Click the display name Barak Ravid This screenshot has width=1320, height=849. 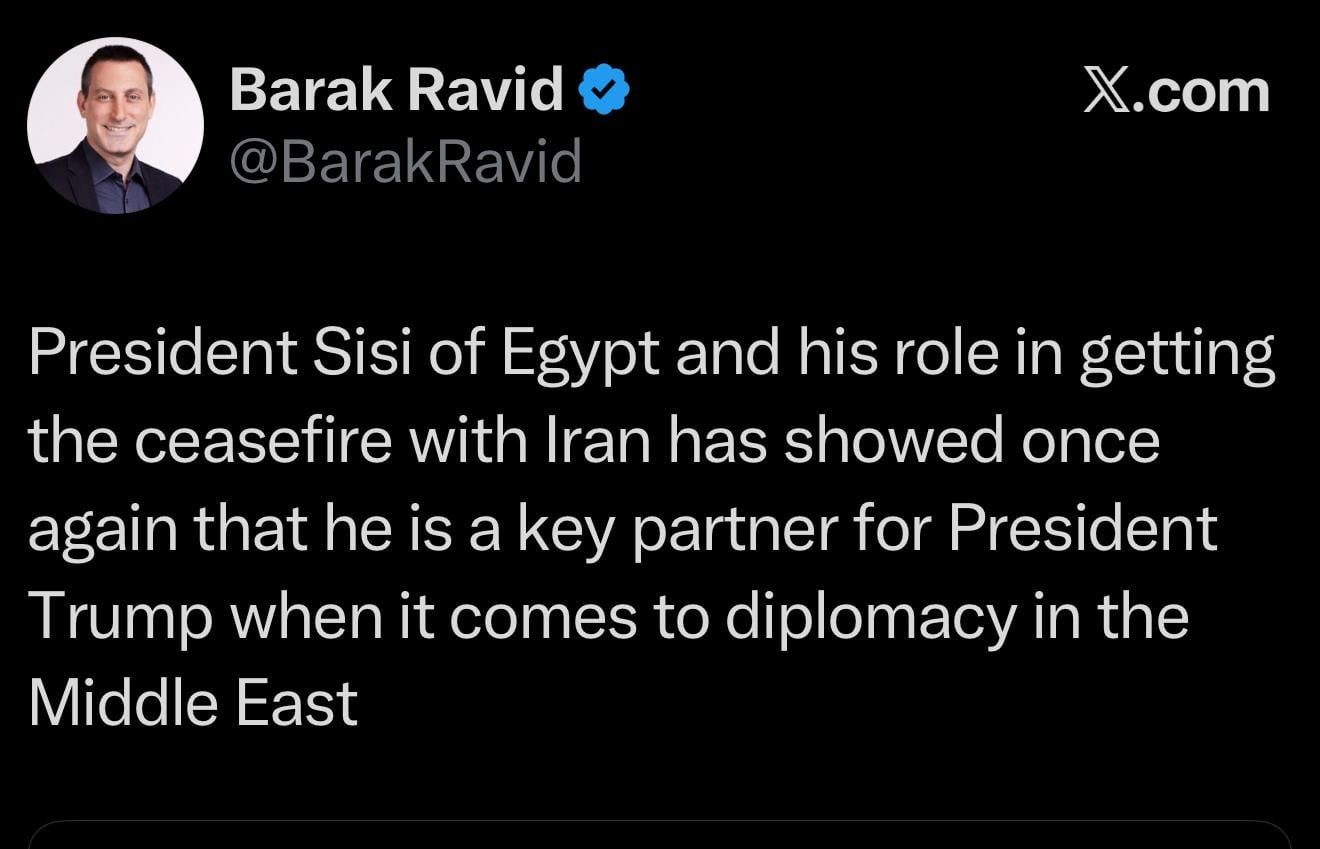[396, 92]
